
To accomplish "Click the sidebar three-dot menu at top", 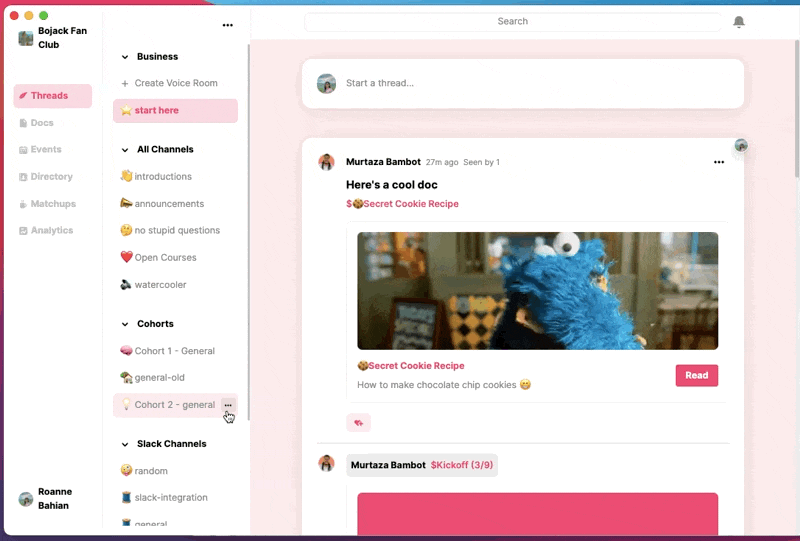I will tap(227, 25).
